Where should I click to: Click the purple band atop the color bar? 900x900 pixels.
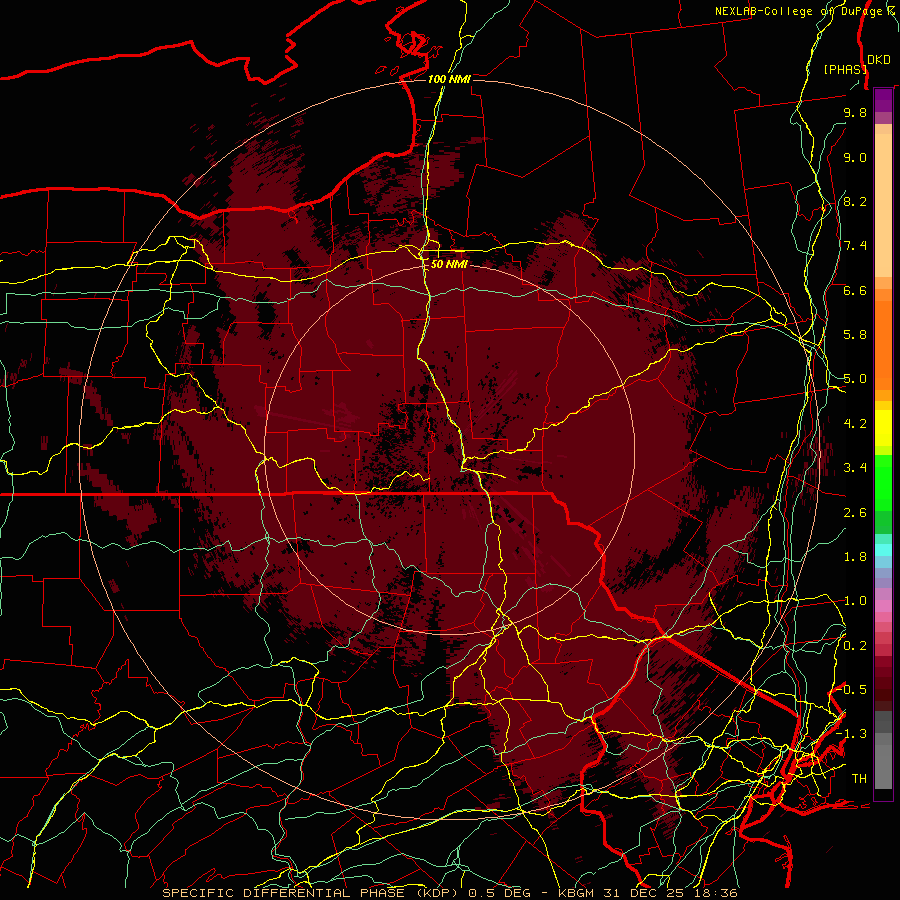tap(883, 100)
